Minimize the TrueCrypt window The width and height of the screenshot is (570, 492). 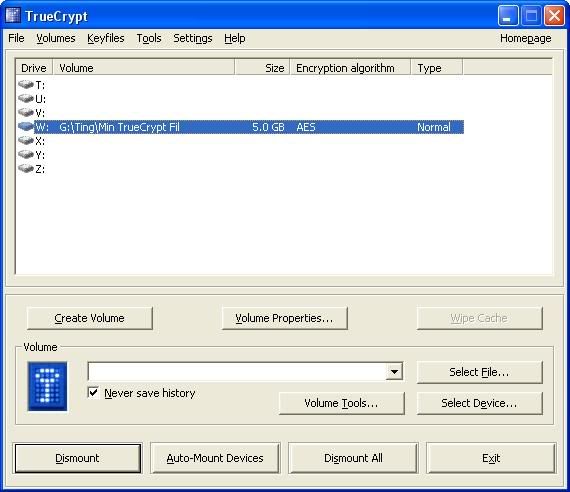coord(508,16)
